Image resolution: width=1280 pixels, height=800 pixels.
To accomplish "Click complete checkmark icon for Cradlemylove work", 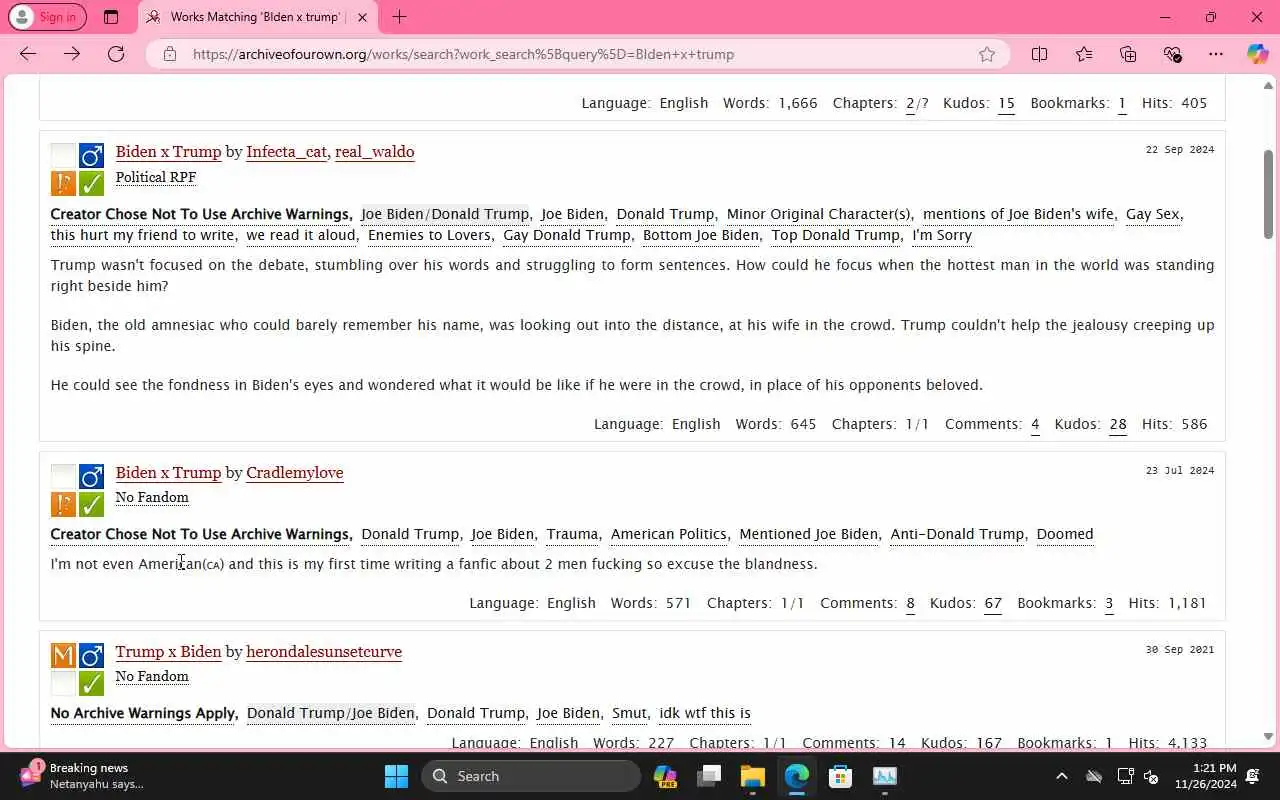I will tap(91, 504).
